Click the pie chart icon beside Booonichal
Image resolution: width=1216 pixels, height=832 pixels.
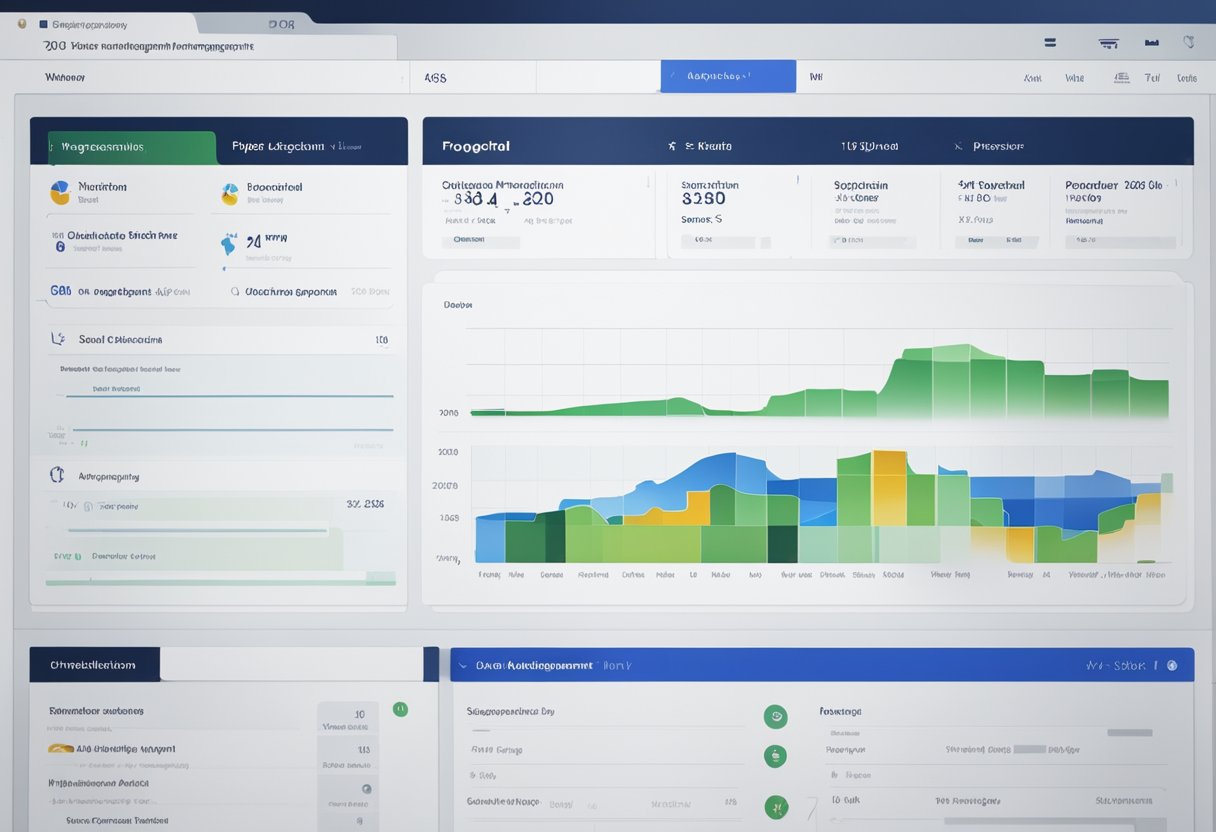click(x=230, y=193)
